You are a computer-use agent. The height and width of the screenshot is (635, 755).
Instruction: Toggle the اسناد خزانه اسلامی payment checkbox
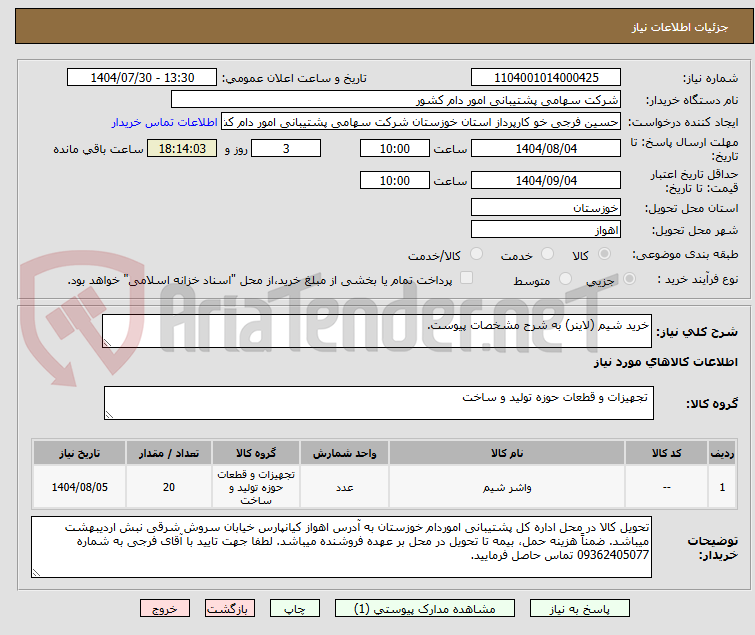click(466, 278)
